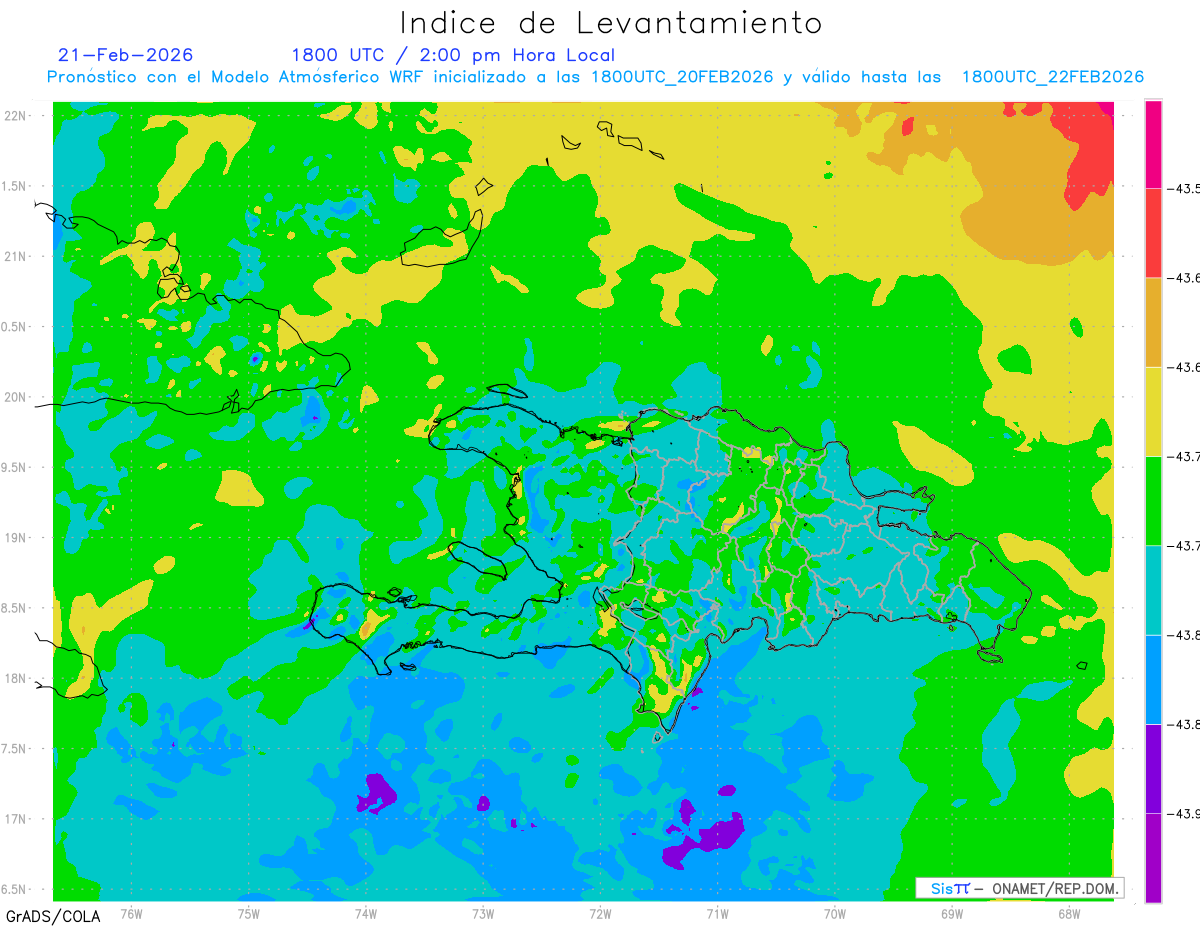Image resolution: width=1200 pixels, height=927 pixels.
Task: Click the '71W' longitude label
Action: click(717, 913)
